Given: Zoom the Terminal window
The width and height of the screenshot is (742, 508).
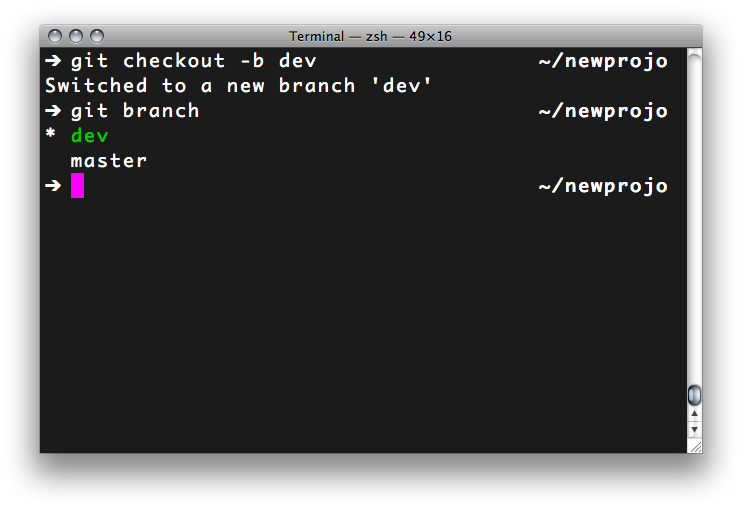Looking at the screenshot, I should [x=97, y=36].
